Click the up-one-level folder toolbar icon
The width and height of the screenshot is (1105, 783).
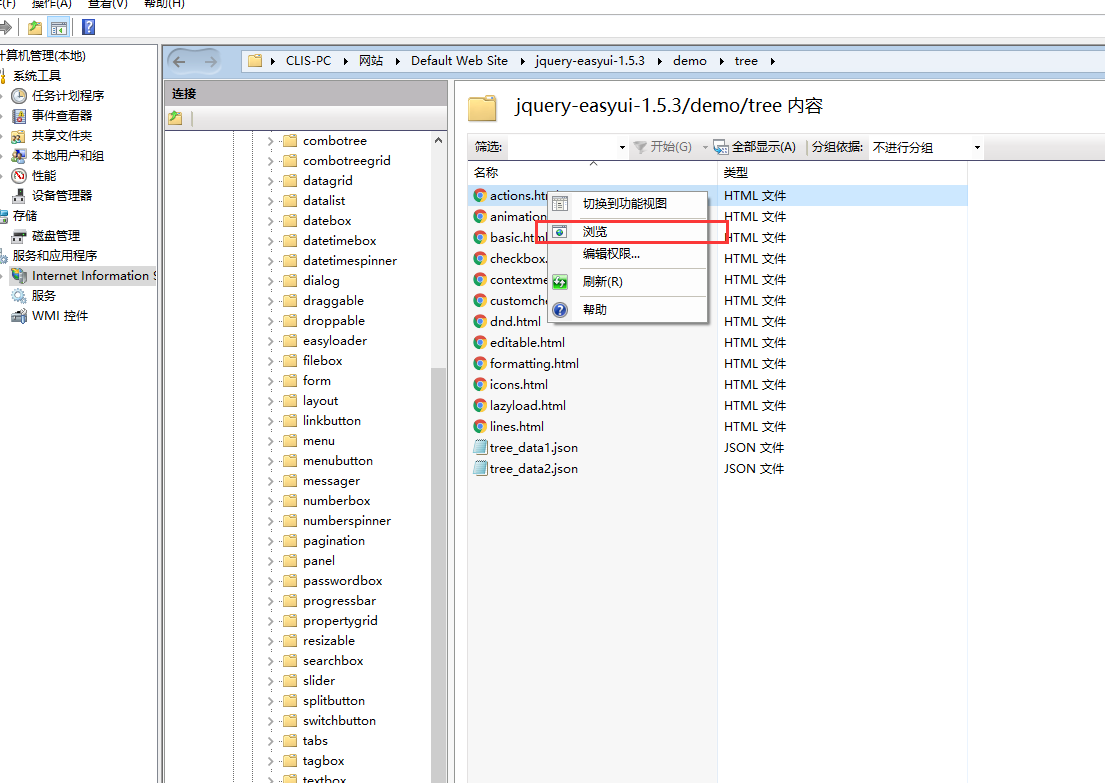35,28
